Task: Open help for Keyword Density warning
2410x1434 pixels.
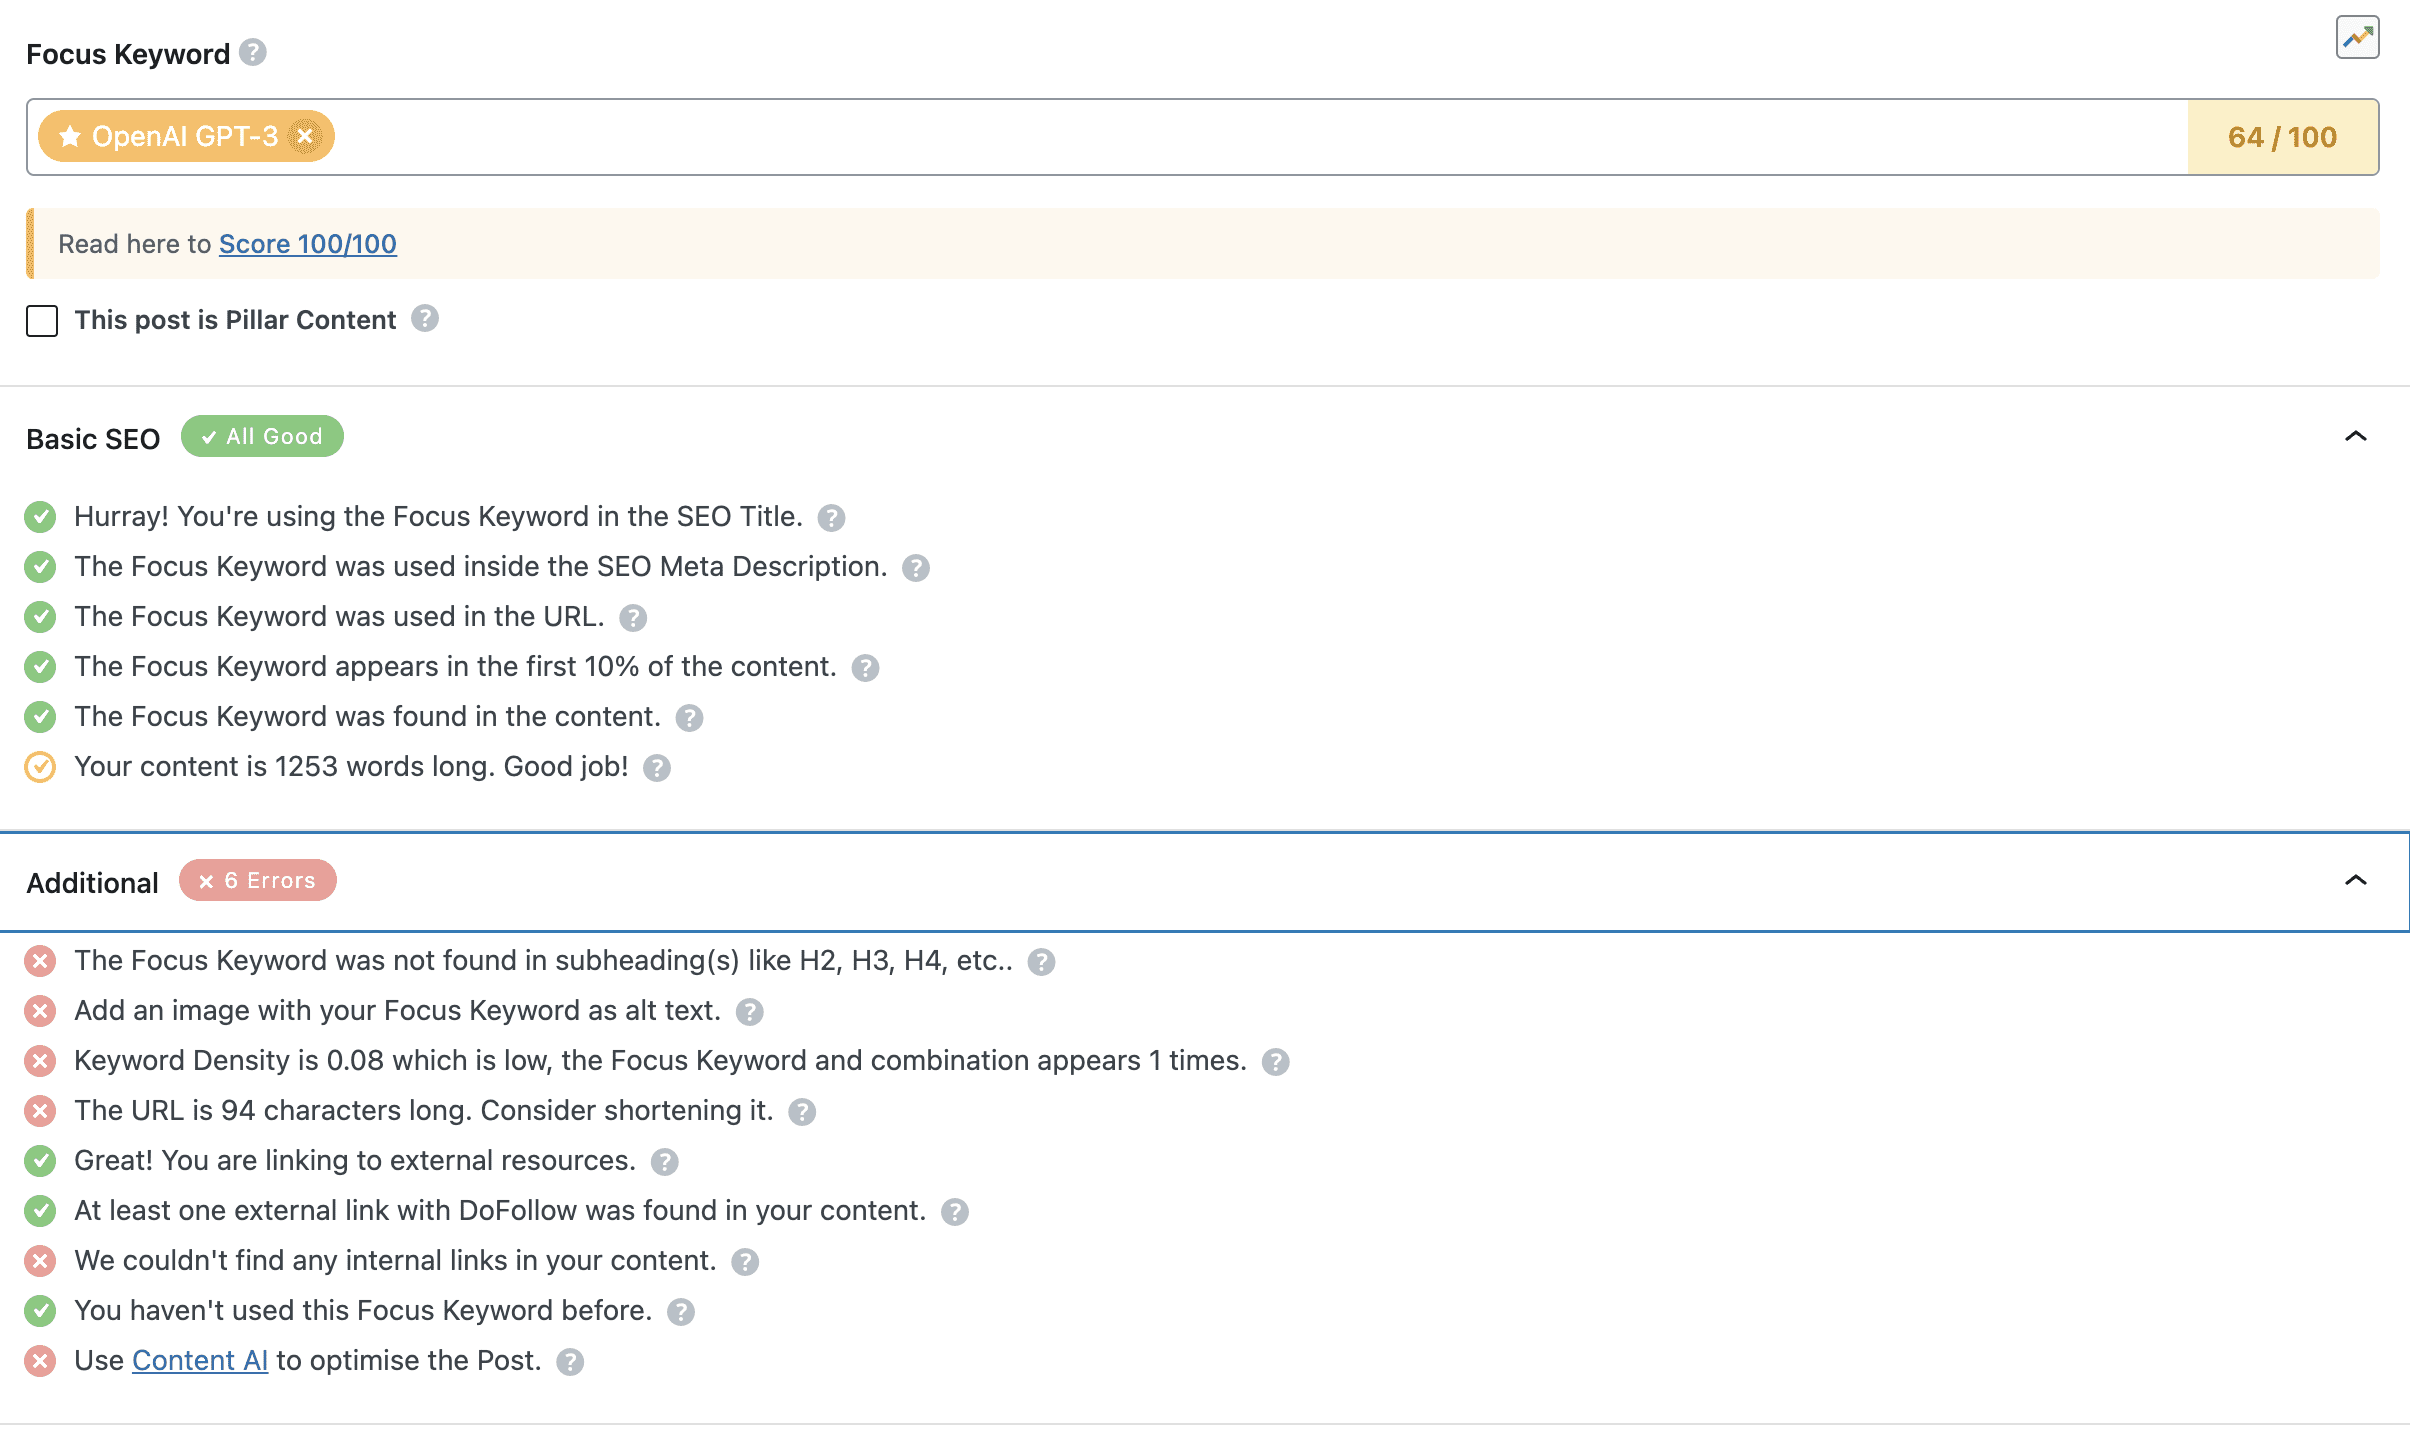Action: click(1275, 1061)
